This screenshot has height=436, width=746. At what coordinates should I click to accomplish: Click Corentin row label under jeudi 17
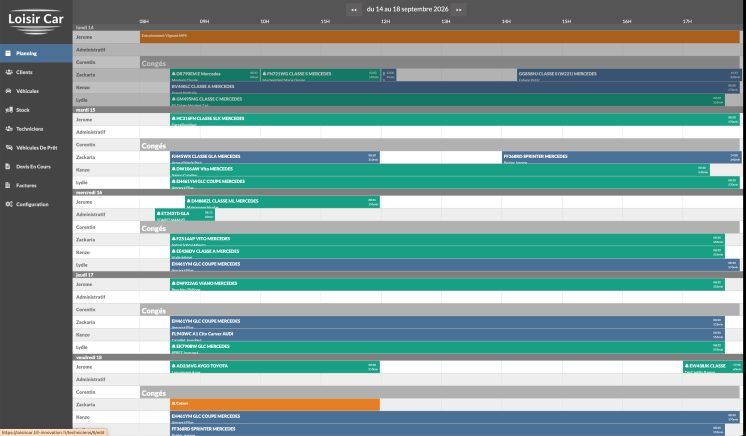(x=86, y=309)
